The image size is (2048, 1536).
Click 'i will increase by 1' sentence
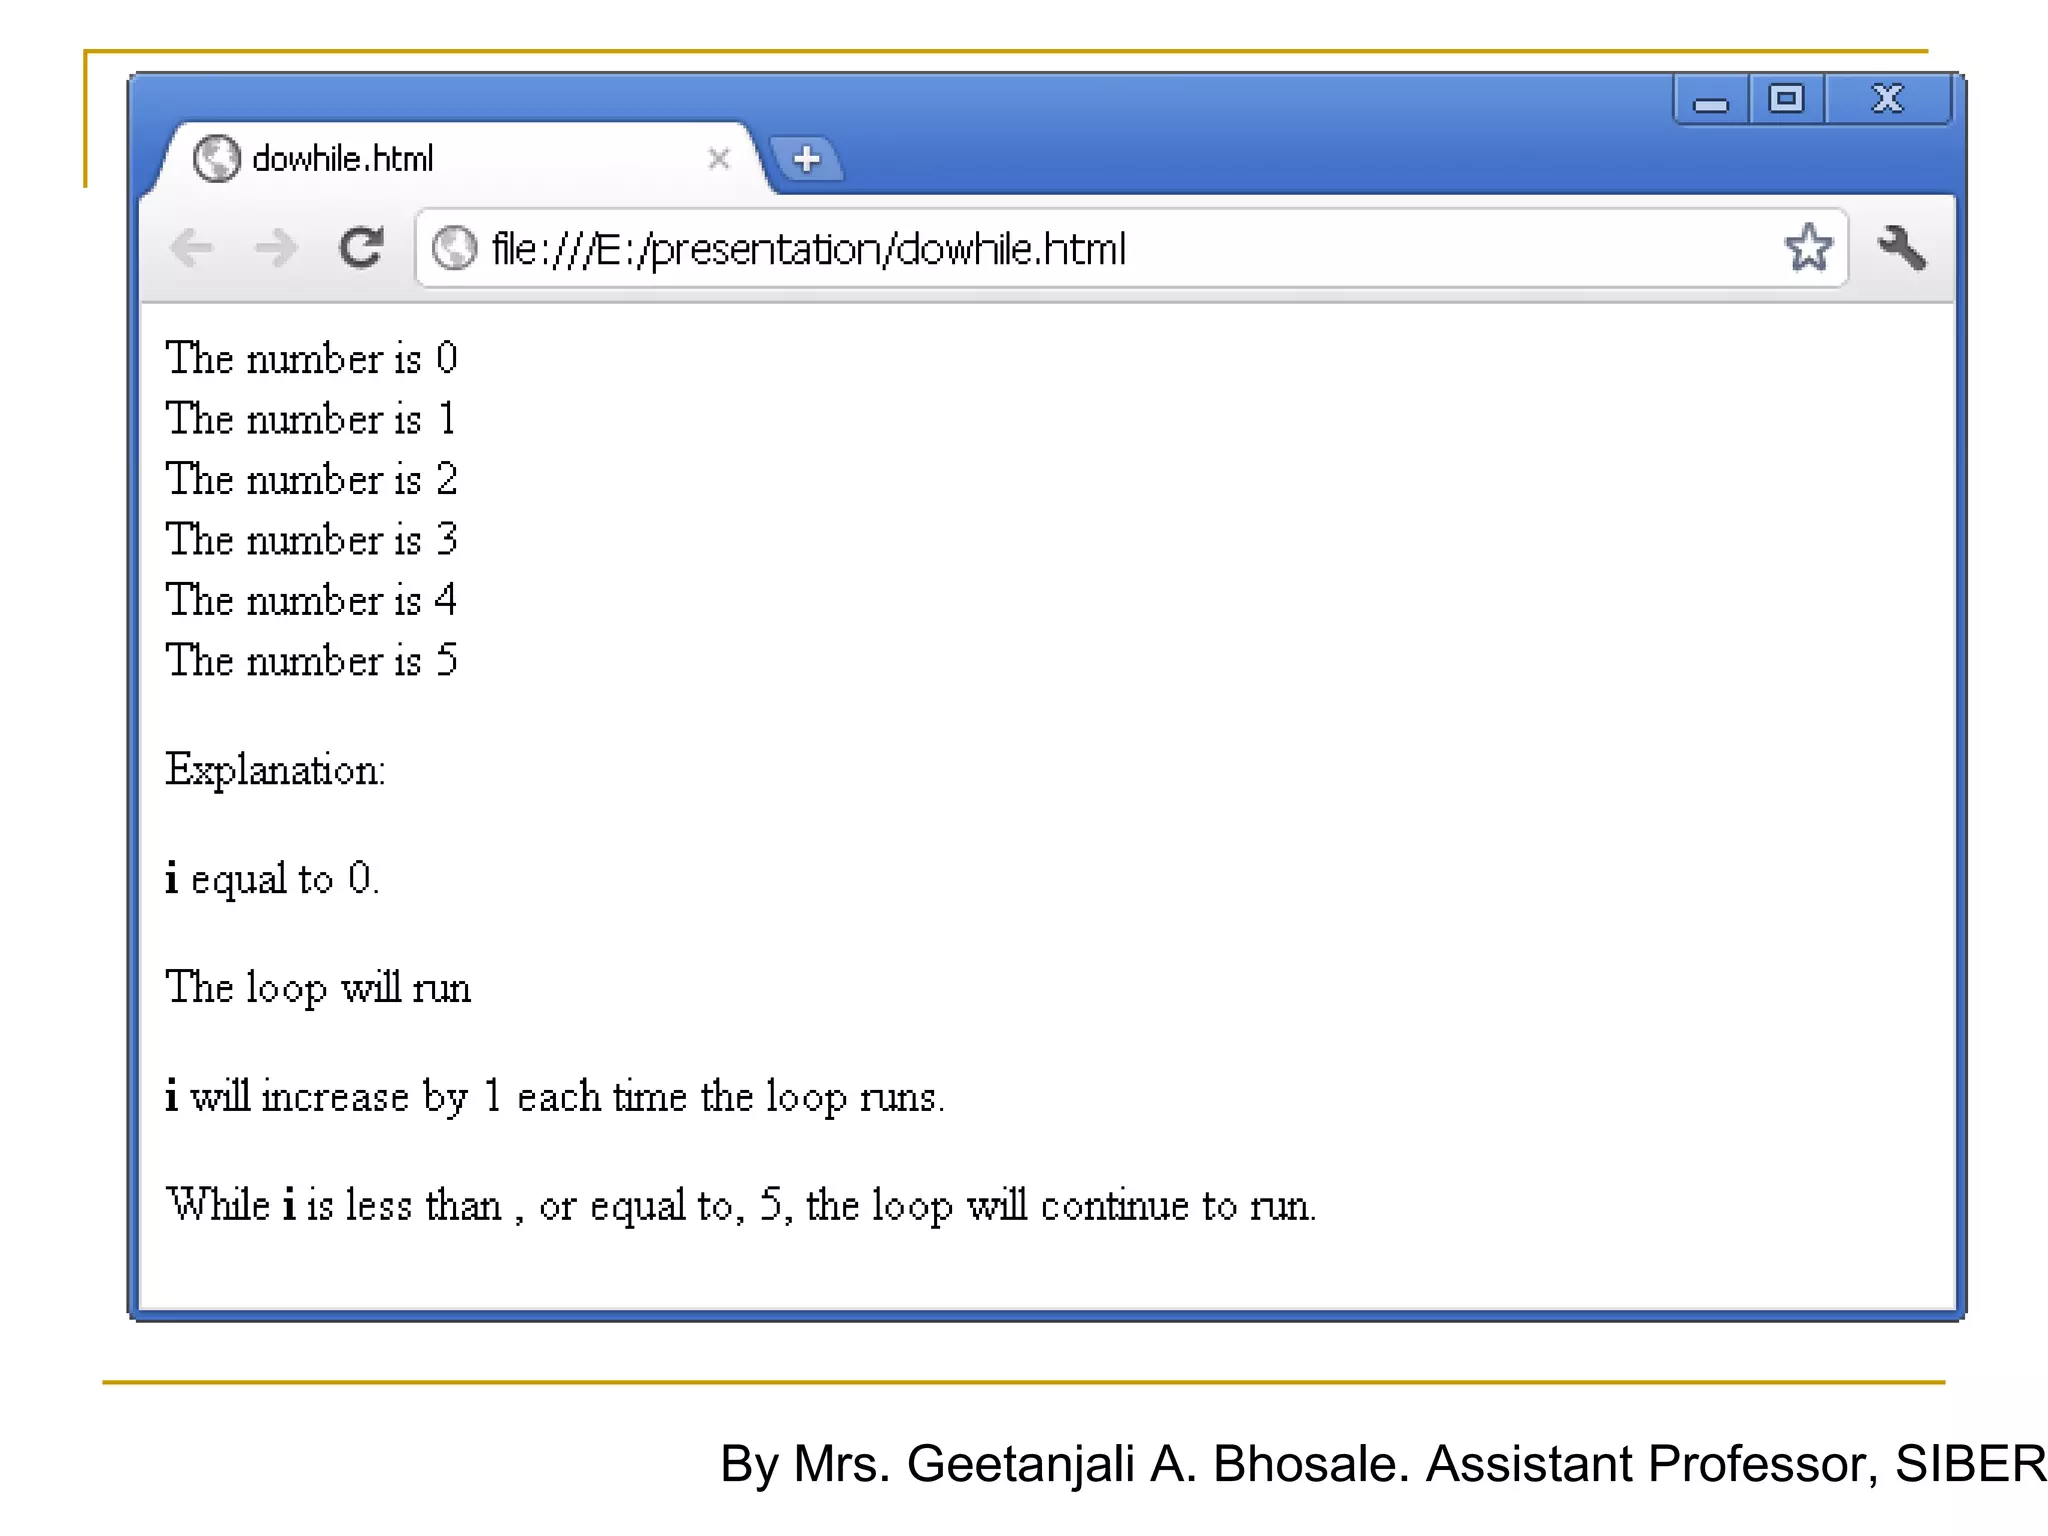555,1097
